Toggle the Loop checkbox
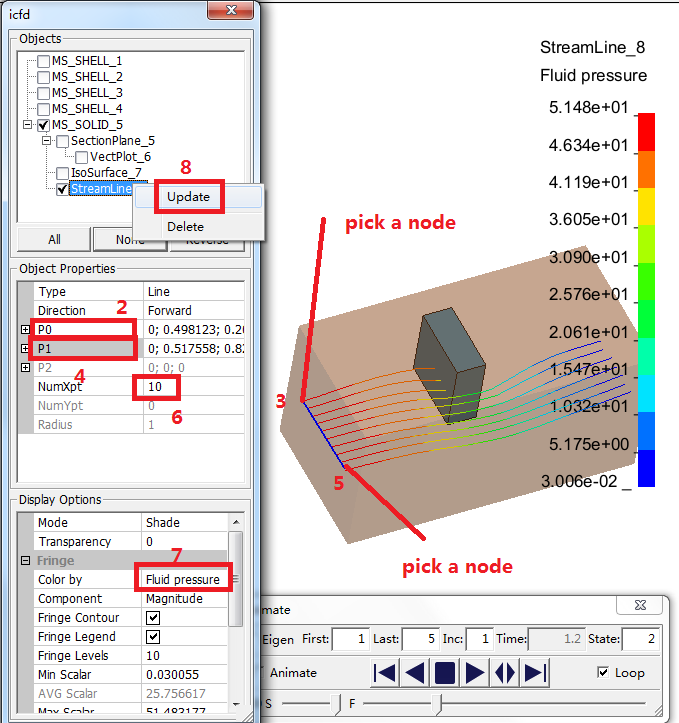The width and height of the screenshot is (679, 723). pyautogui.click(x=603, y=672)
